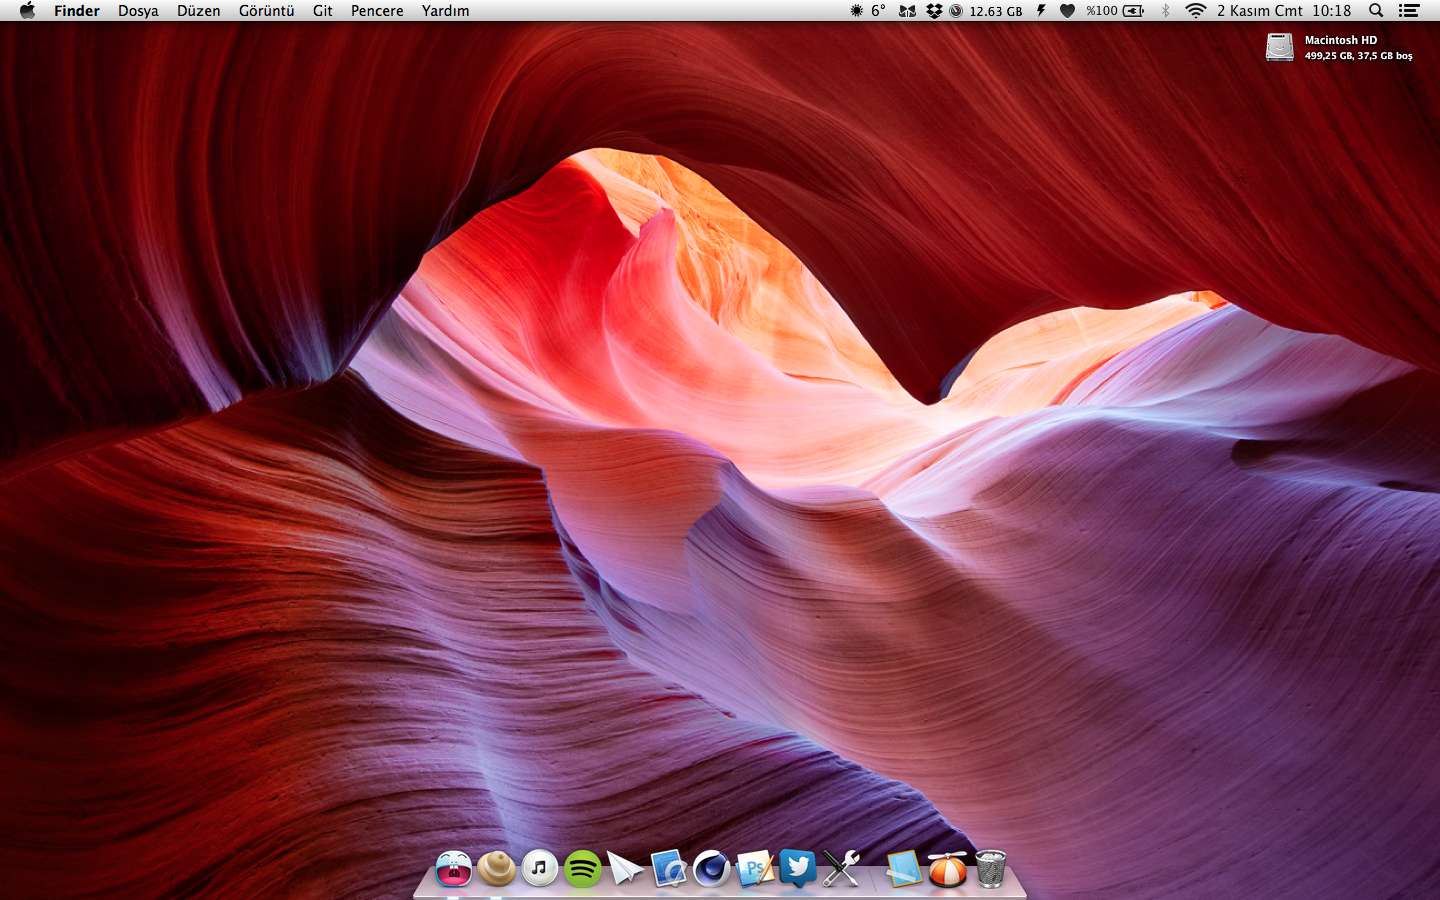
Task: Launch the screaming face app in Dock
Action: pyautogui.click(x=454, y=868)
